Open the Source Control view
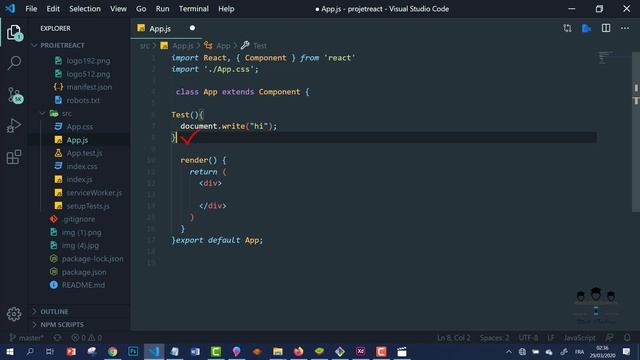The width and height of the screenshot is (640, 360). pos(15,95)
